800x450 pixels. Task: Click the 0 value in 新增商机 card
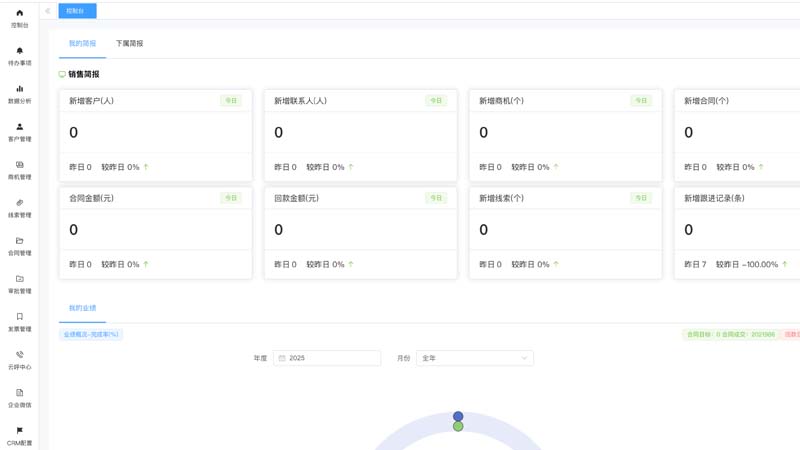tap(484, 133)
